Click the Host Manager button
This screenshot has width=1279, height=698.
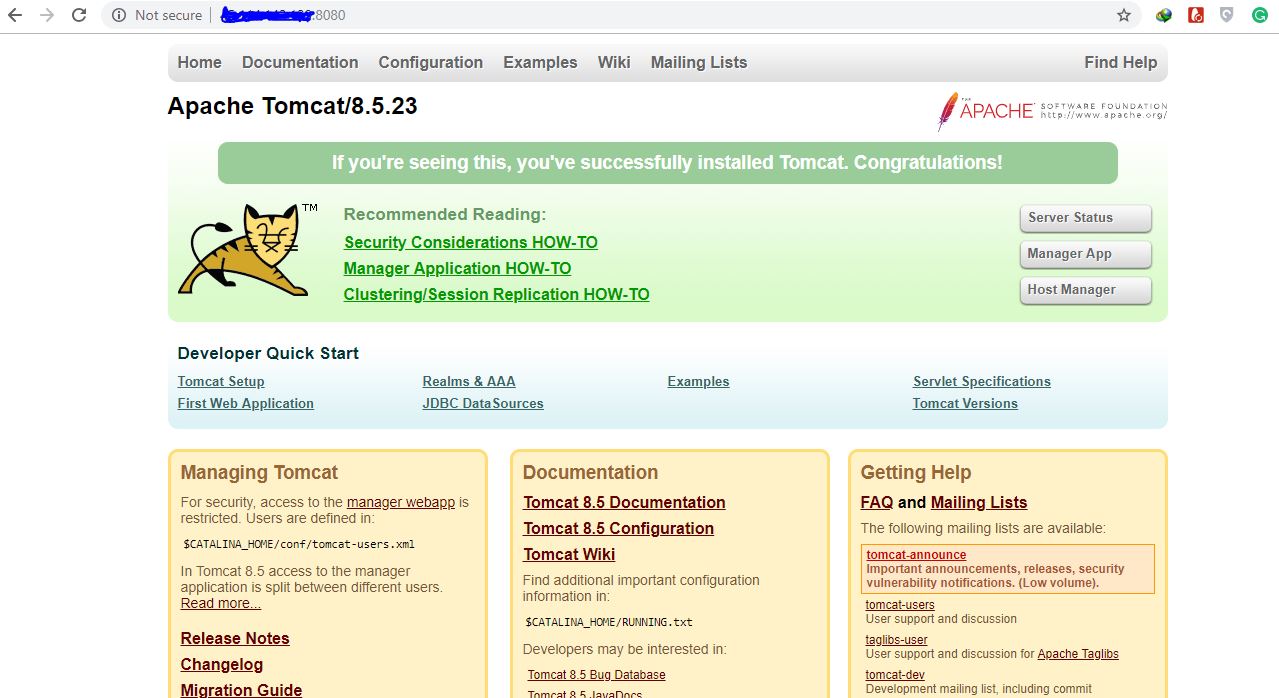[x=1086, y=290]
